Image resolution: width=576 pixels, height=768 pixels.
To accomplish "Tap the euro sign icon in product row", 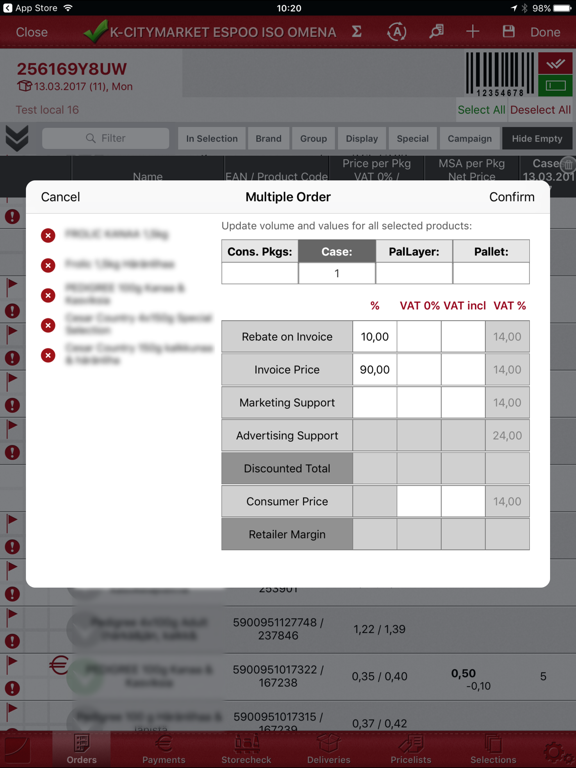I will click(59, 666).
